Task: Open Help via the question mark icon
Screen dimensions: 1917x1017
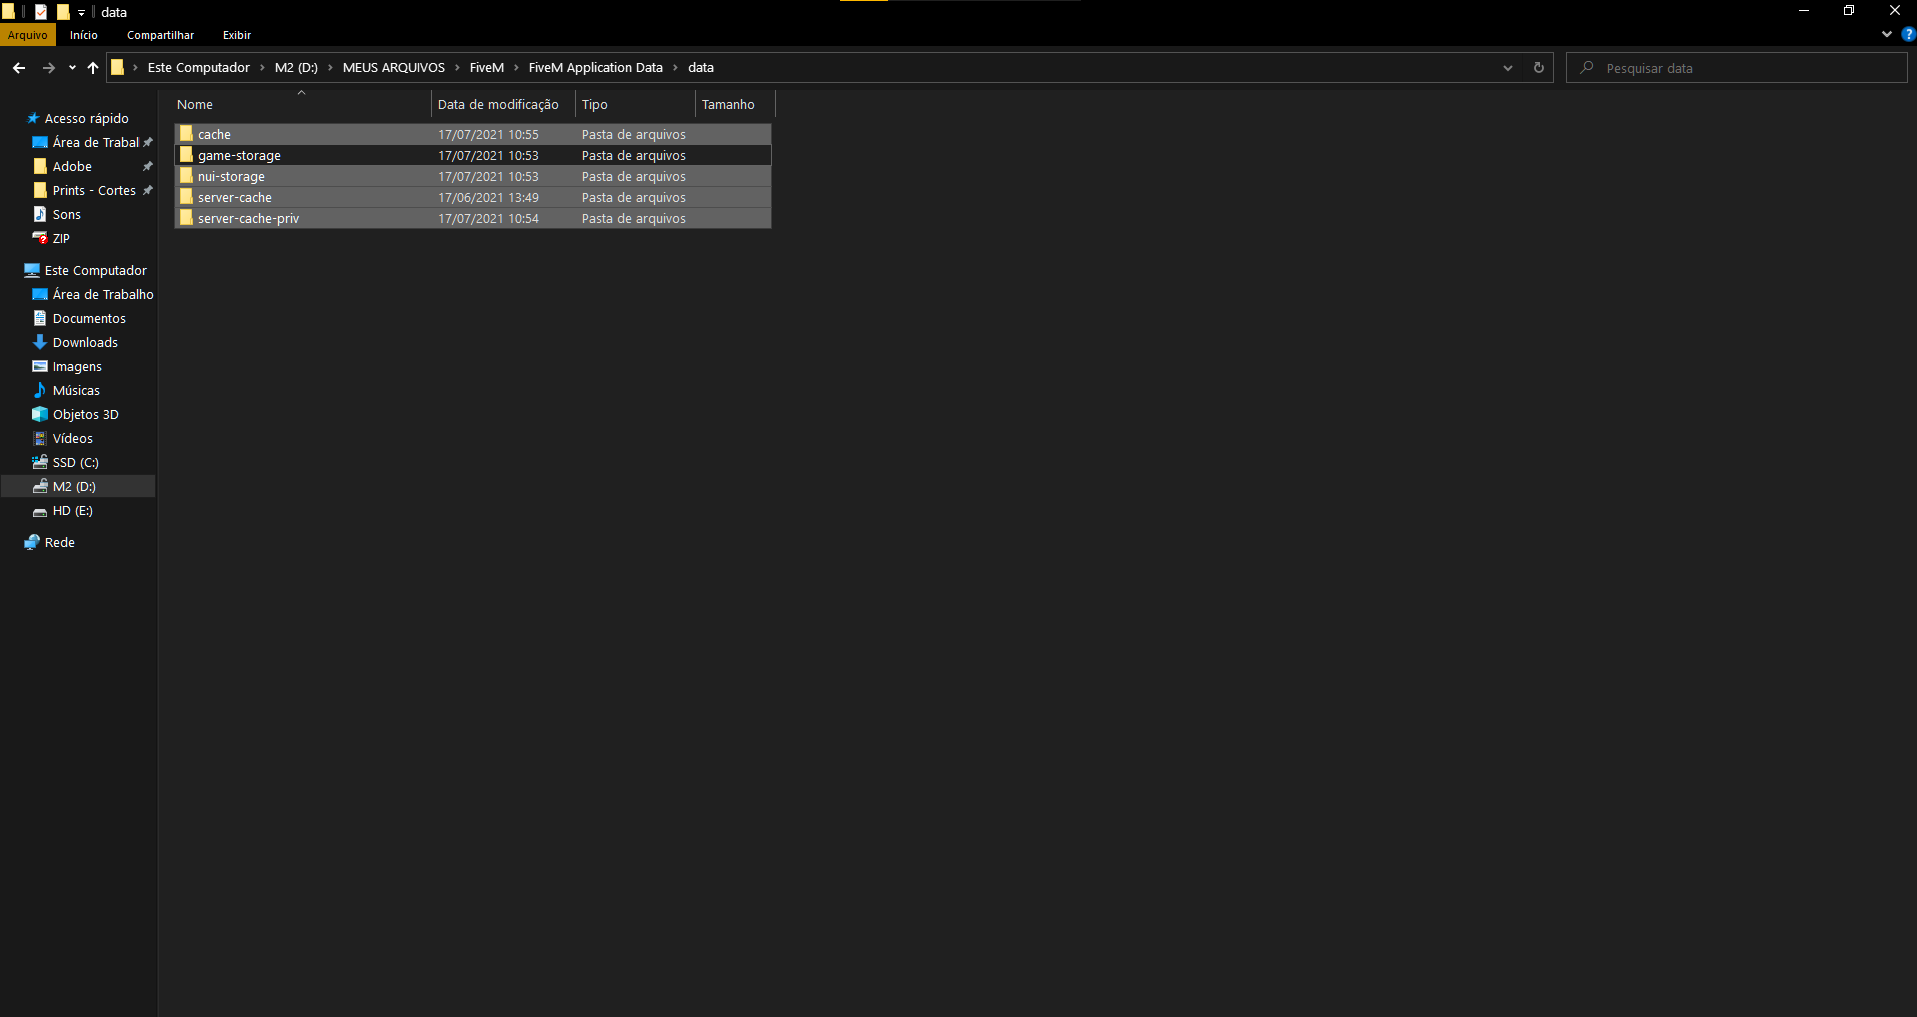Action: 1907,34
